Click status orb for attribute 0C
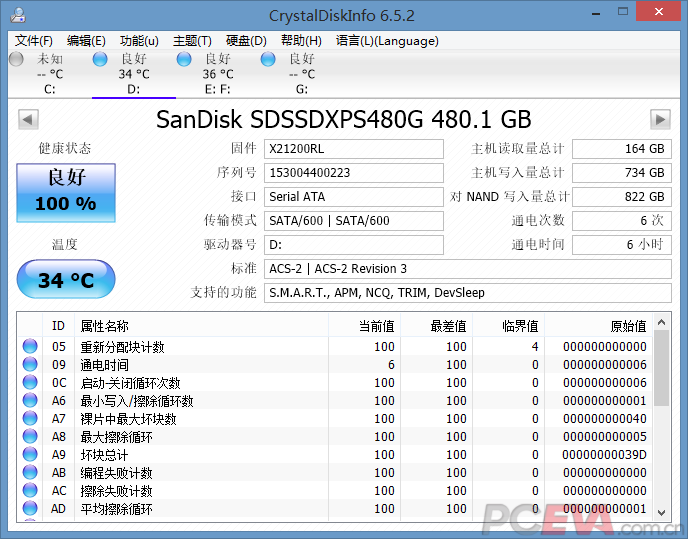 30,382
